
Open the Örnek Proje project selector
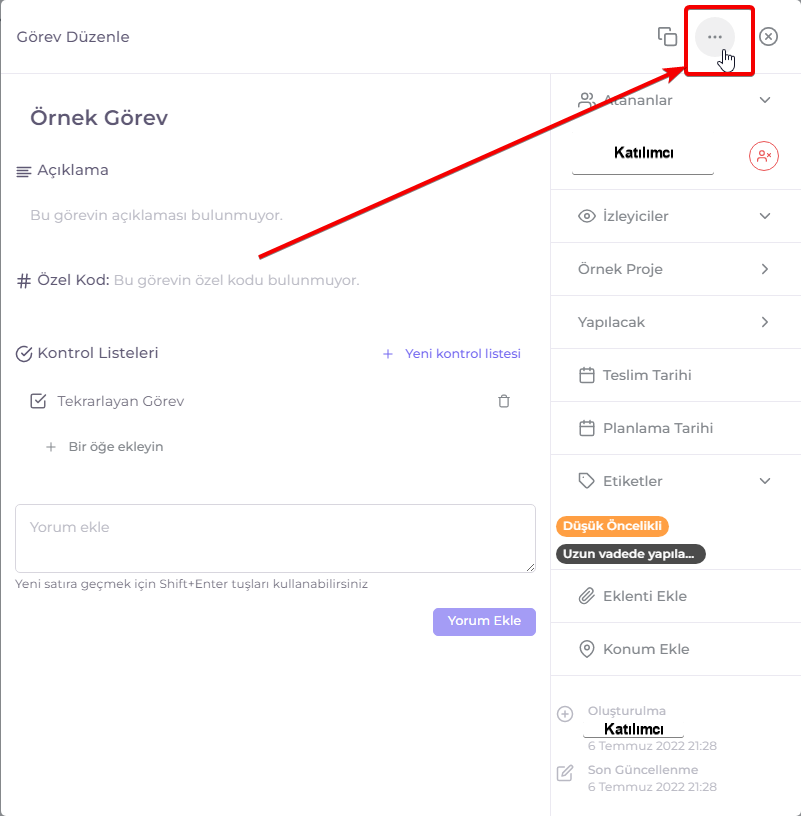click(x=676, y=269)
